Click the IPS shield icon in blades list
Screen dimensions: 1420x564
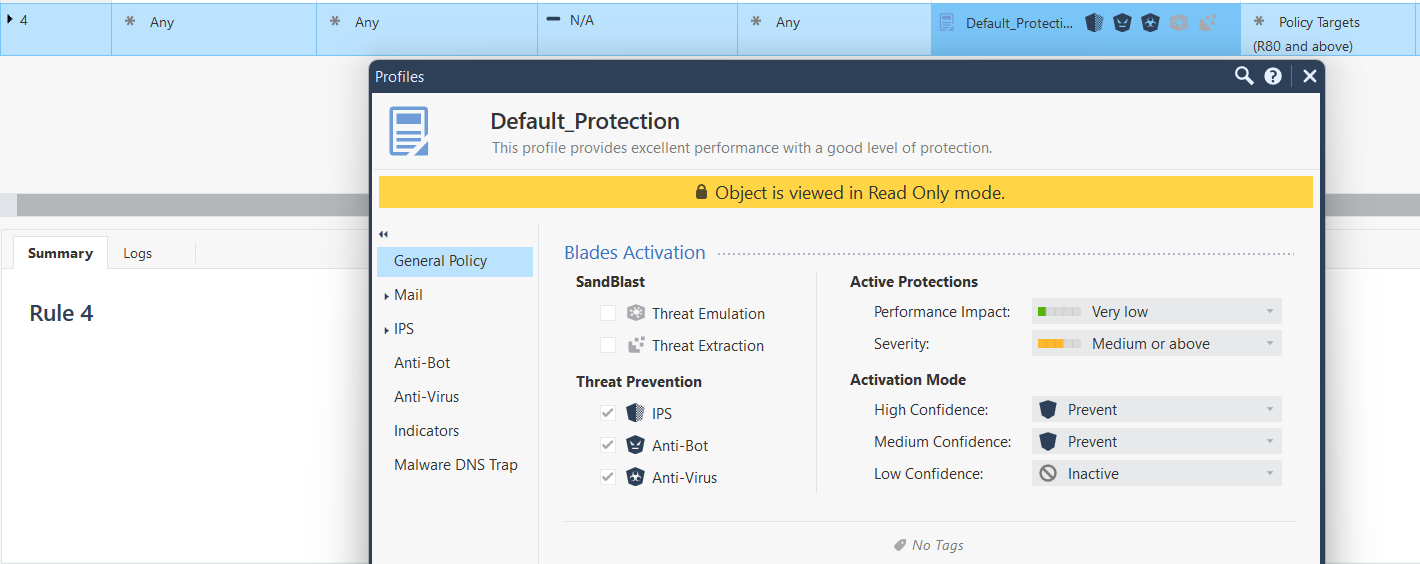[x=635, y=413]
